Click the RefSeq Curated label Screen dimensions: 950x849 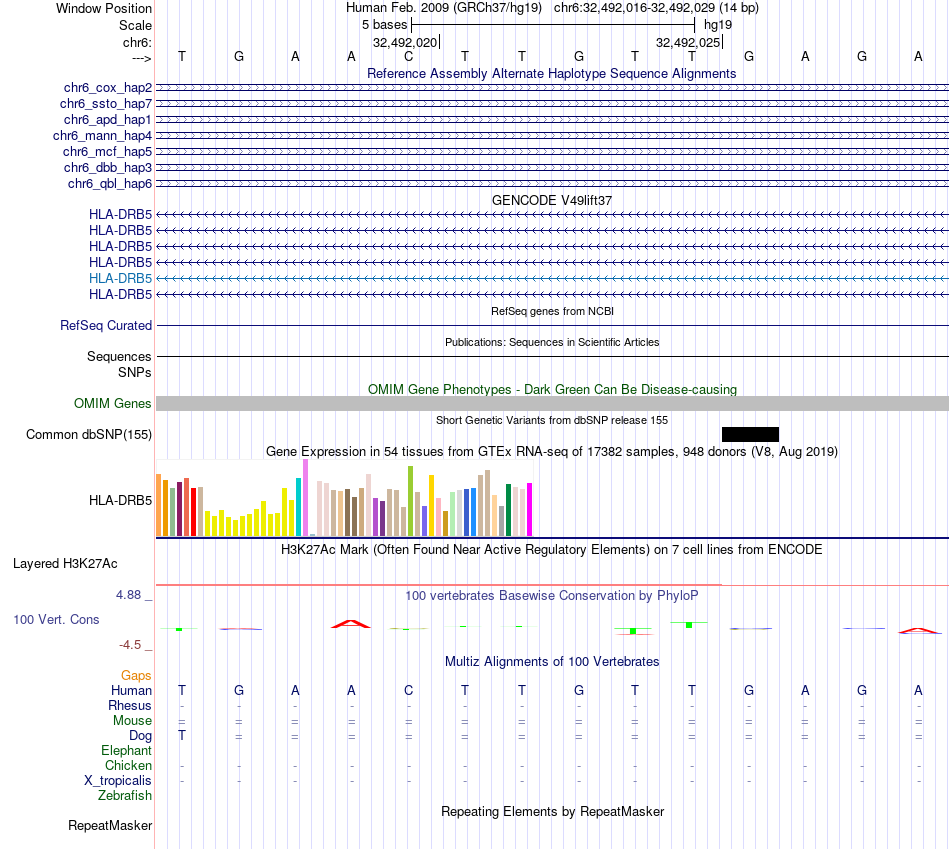click(x=106, y=325)
